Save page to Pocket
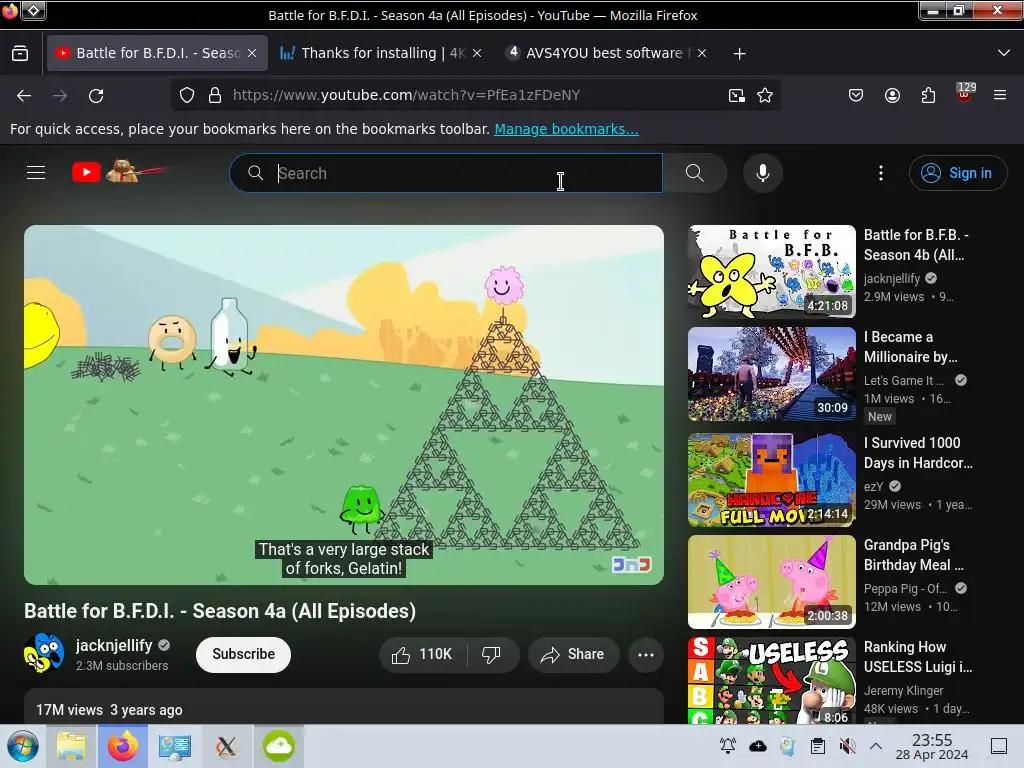 (x=856, y=95)
